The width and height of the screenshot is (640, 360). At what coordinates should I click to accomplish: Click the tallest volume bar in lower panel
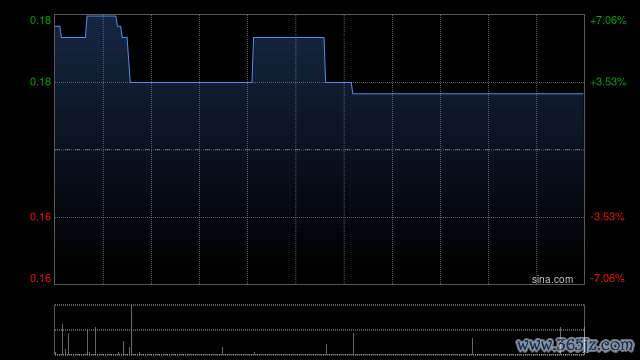(131, 330)
